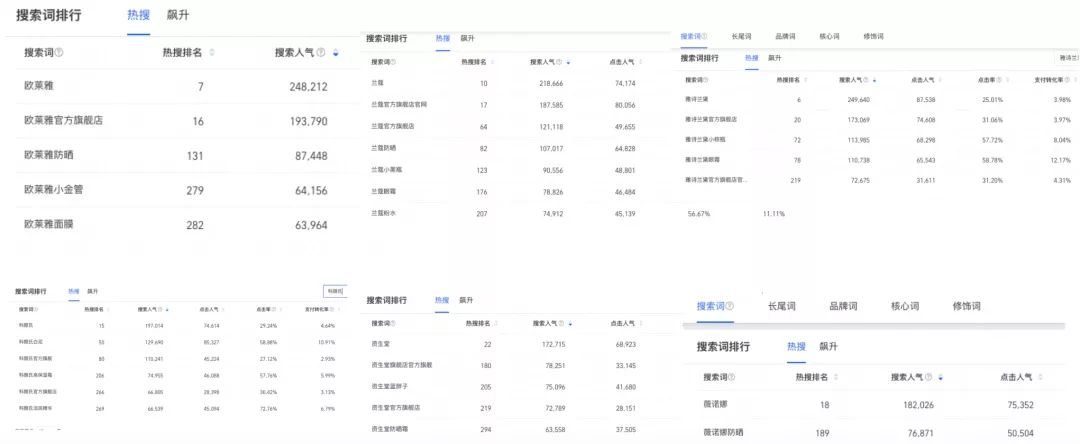The width and height of the screenshot is (1080, 444).
Task: Sort 点击人气 column in 资生堂 panel
Action: coord(641,323)
